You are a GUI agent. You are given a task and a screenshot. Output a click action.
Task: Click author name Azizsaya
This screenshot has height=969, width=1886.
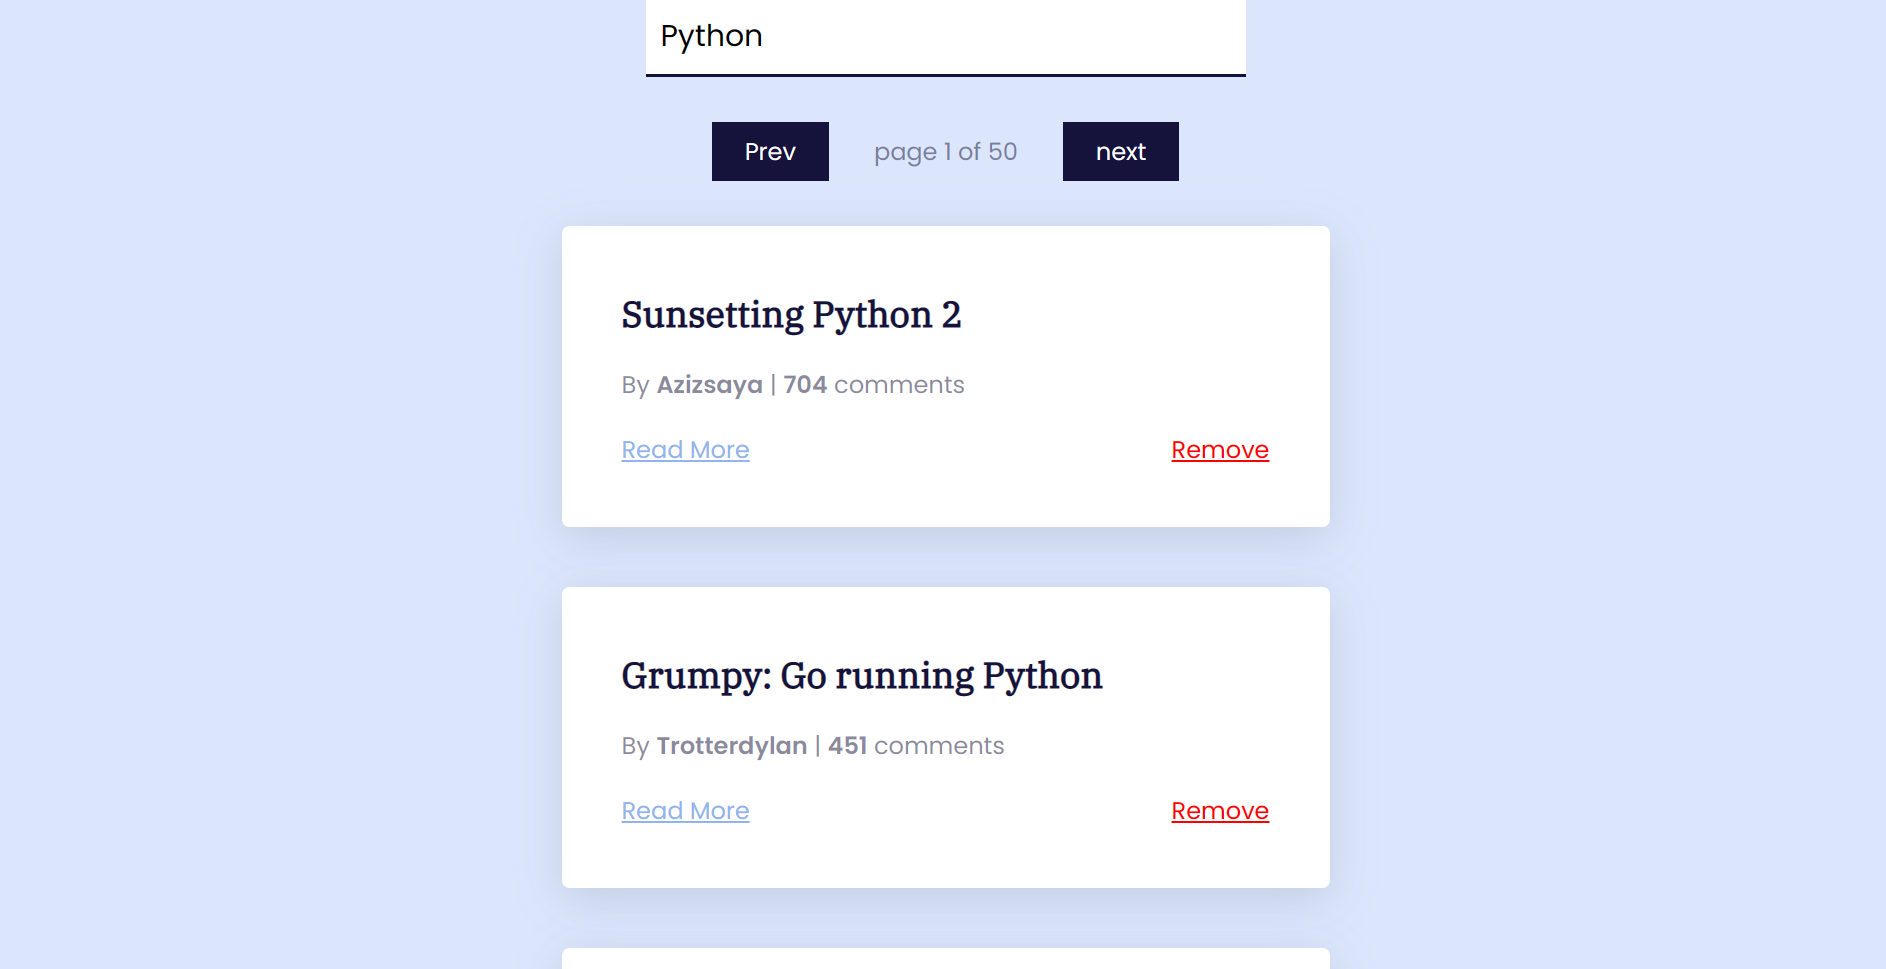click(710, 384)
